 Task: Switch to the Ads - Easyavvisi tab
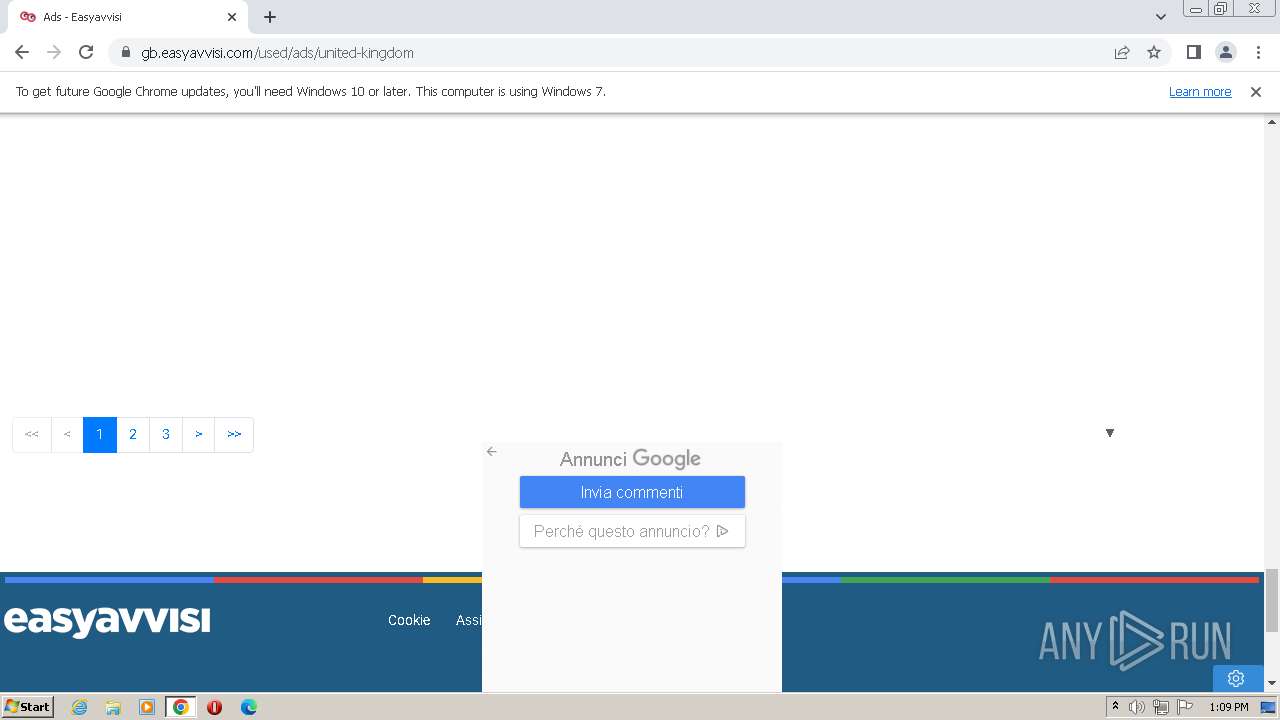[x=128, y=17]
